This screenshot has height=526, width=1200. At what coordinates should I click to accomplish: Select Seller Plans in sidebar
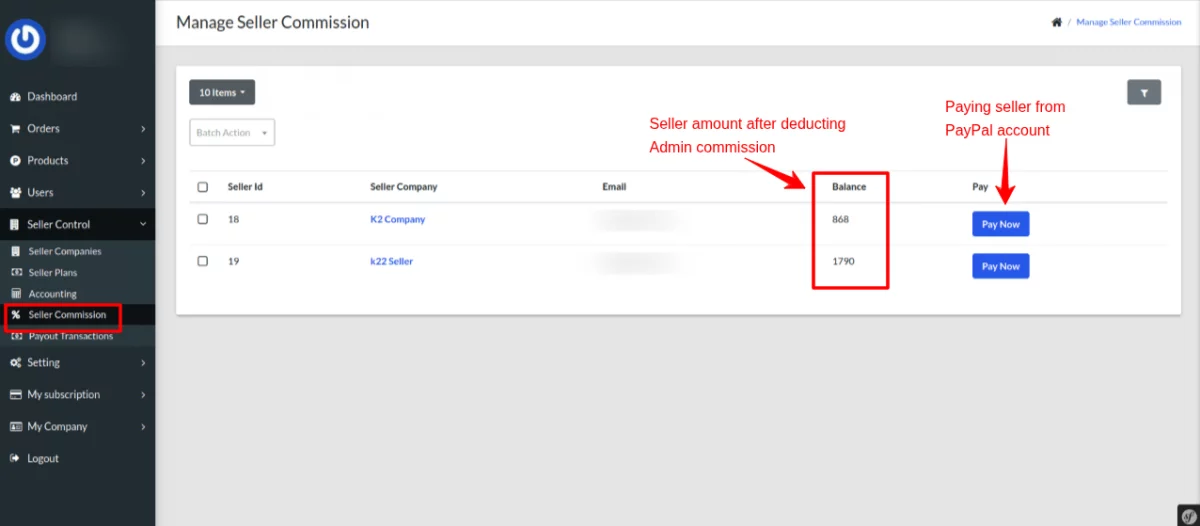tap(52, 273)
